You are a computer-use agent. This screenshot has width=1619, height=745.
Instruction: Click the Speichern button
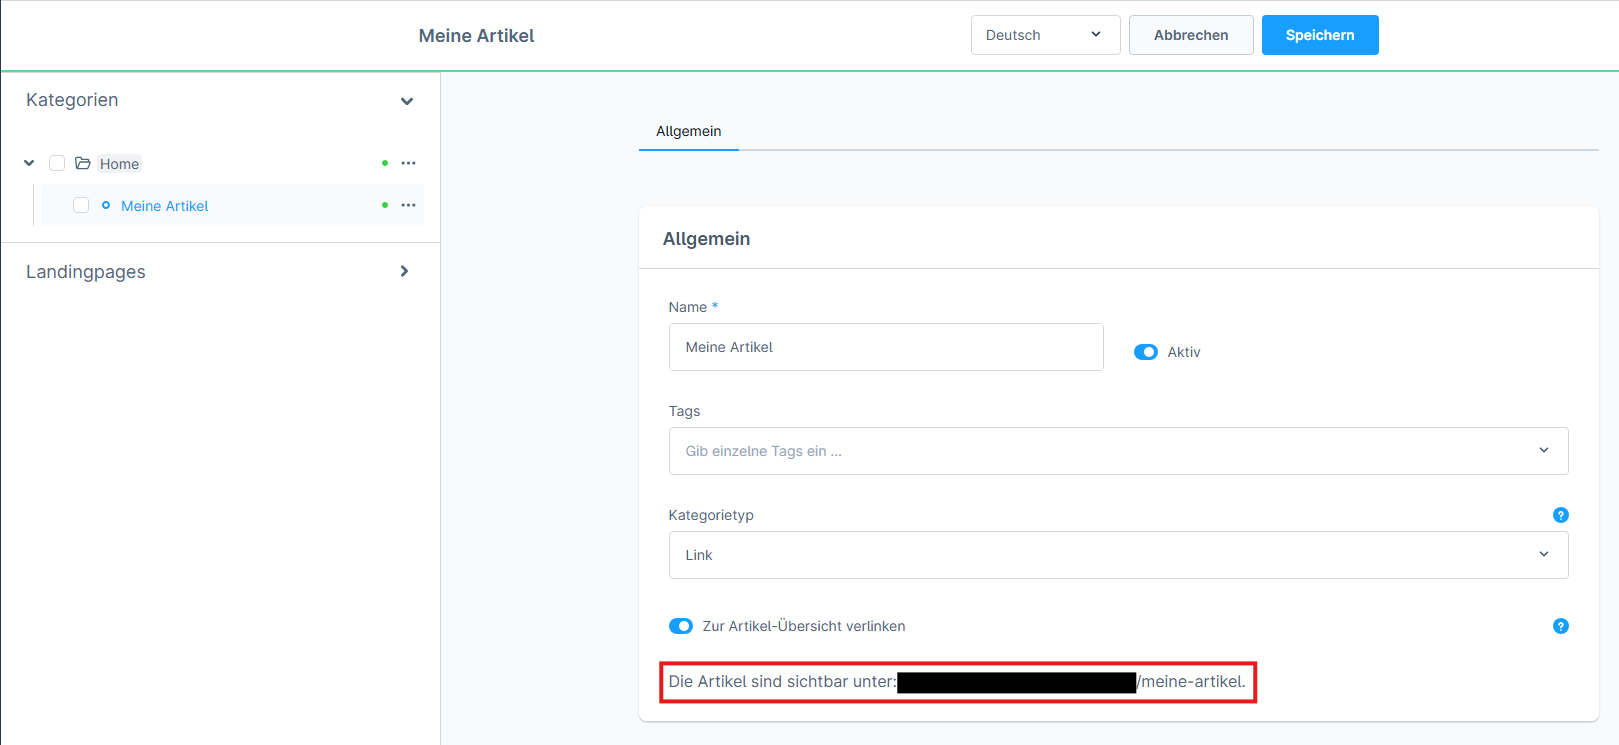tap(1319, 35)
